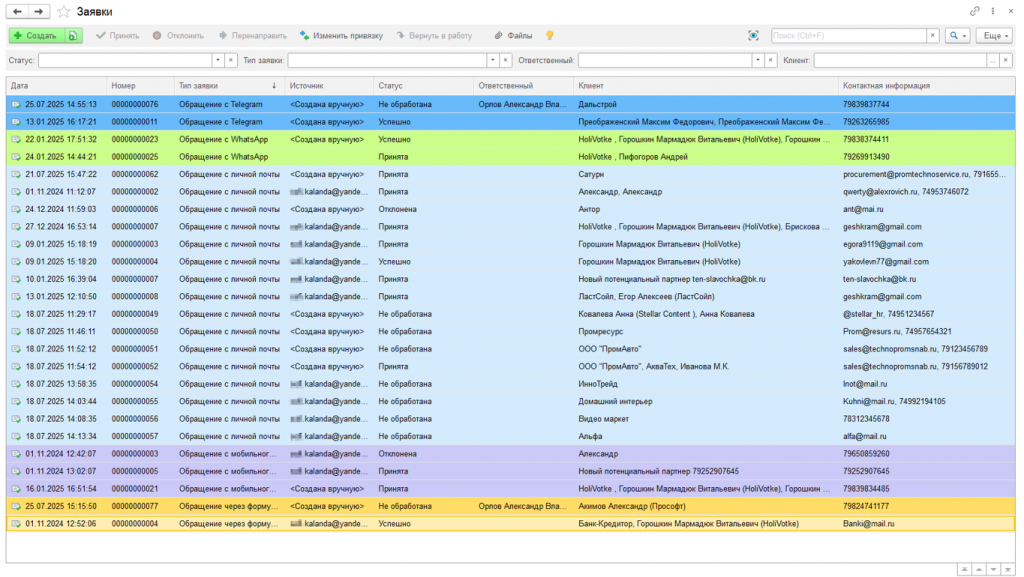The height and width of the screenshot is (577, 1024).
Task: Click the search field Поиск (Ctrl+F)
Action: click(x=848, y=35)
